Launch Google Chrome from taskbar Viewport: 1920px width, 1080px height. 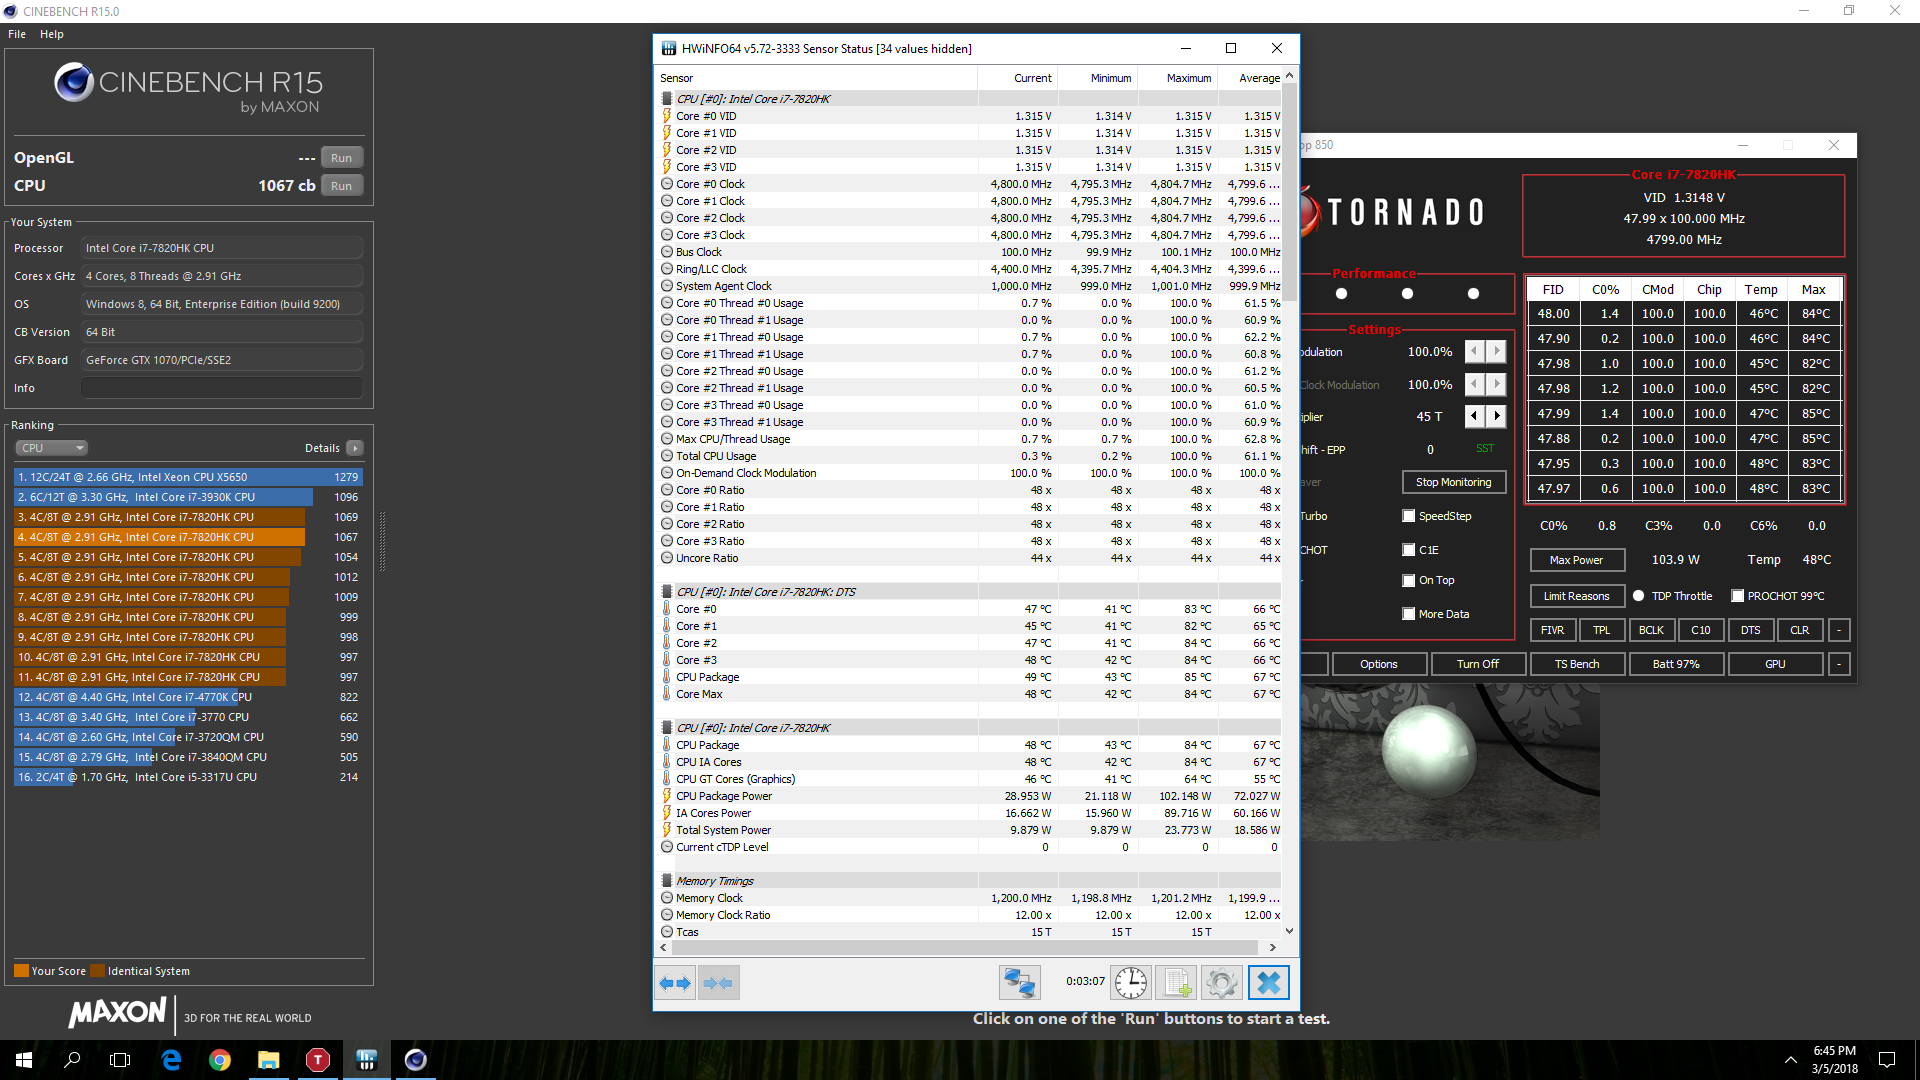click(220, 1060)
